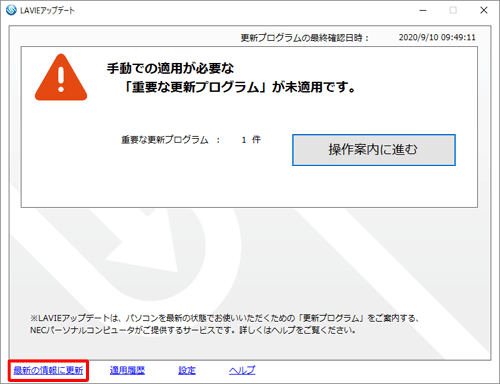Screen dimensions: 500x384
Task: Click the 1 件 count value
Action: pyautogui.click(x=251, y=140)
